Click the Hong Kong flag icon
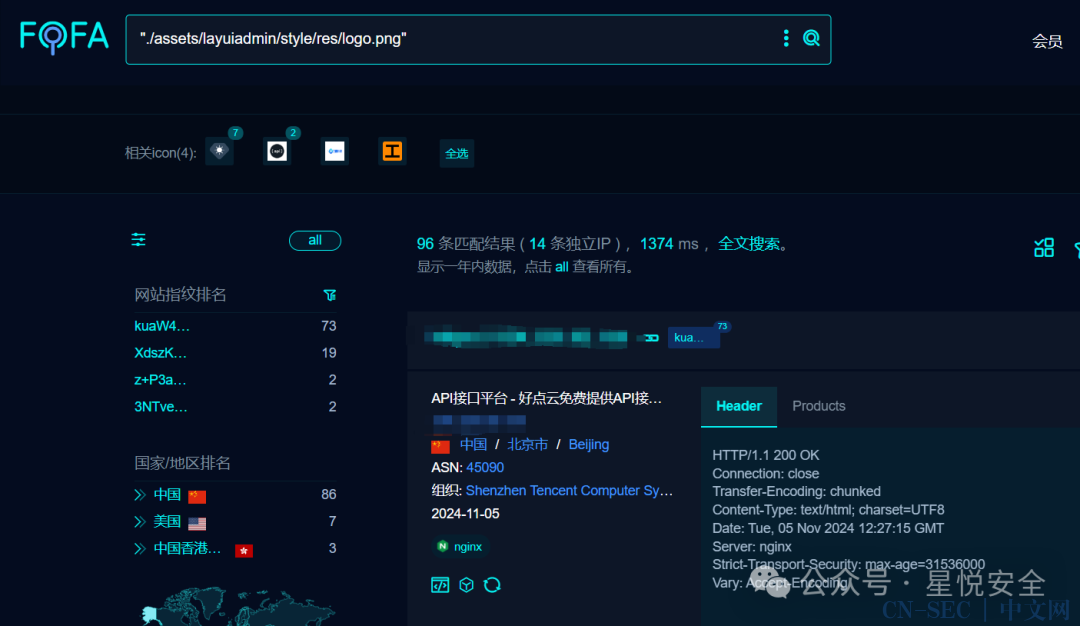Screen dimensions: 1080x626 244,550
